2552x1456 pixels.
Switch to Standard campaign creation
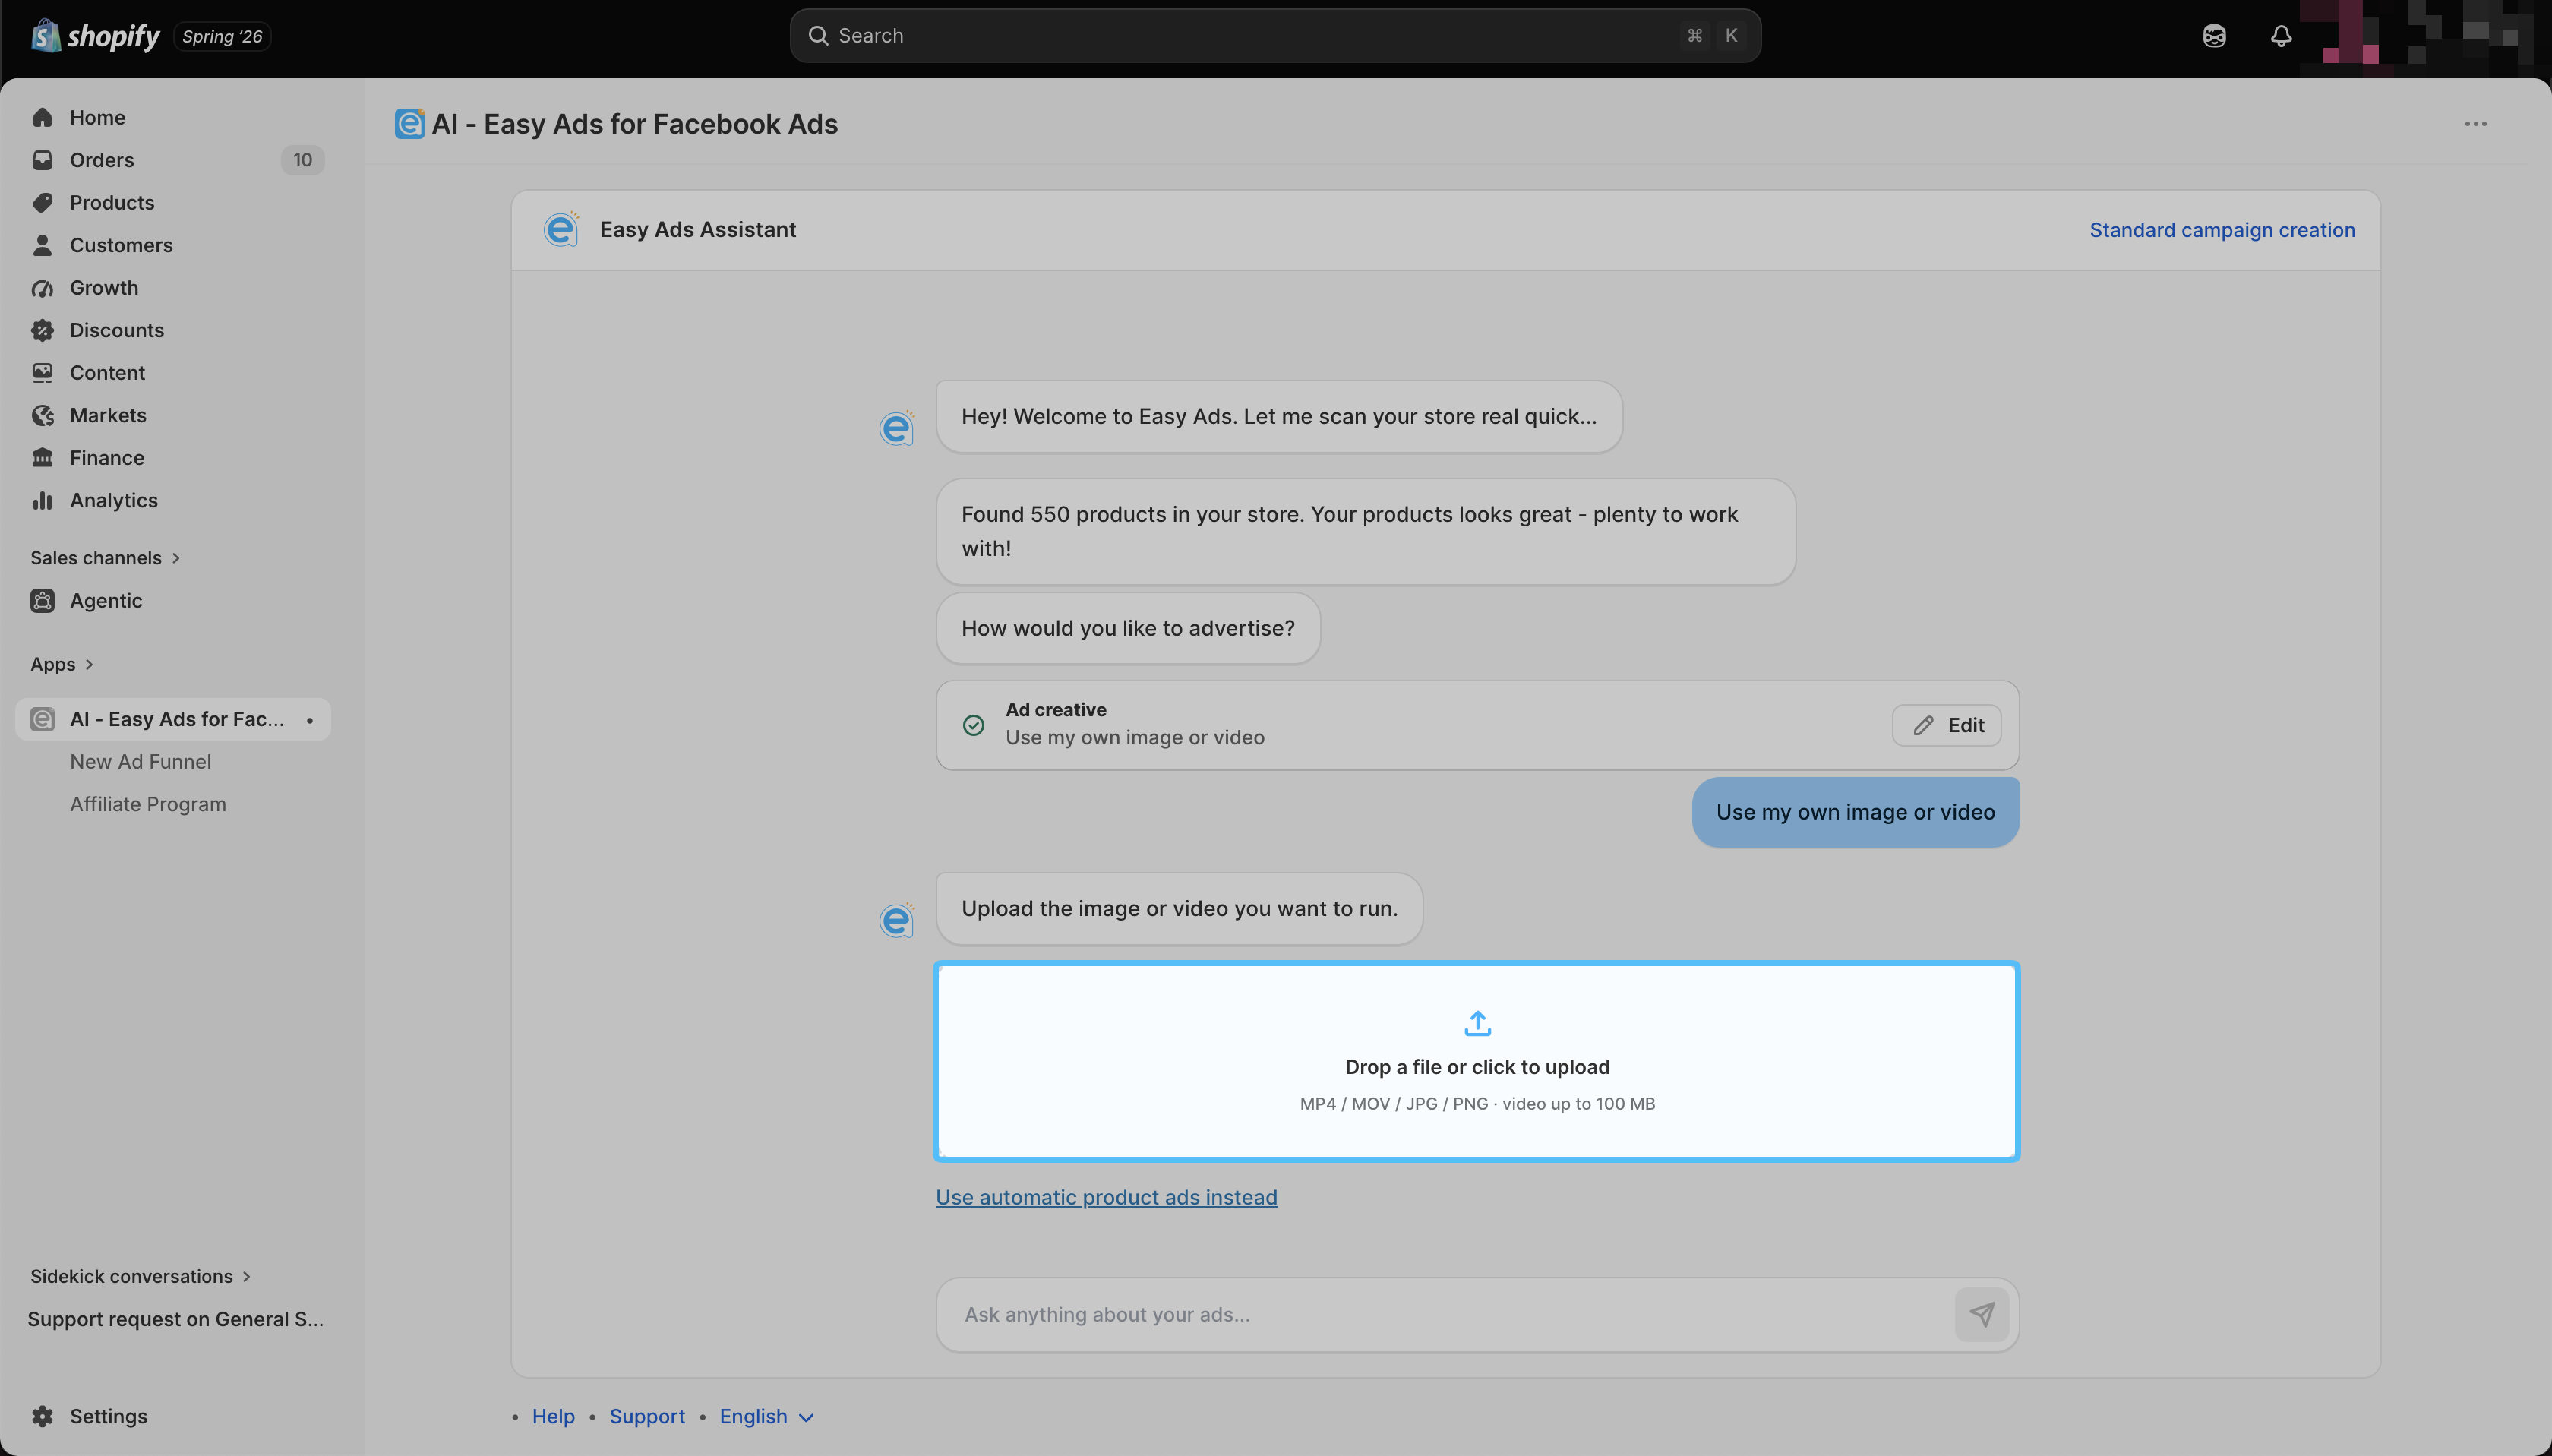click(2222, 230)
